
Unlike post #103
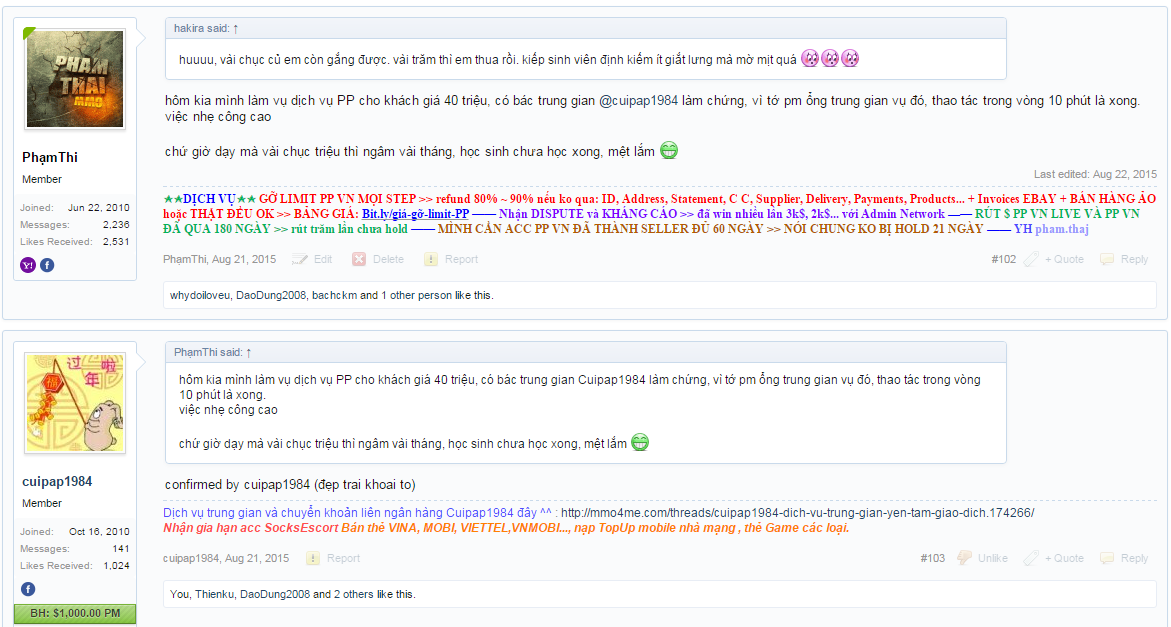(x=982, y=558)
